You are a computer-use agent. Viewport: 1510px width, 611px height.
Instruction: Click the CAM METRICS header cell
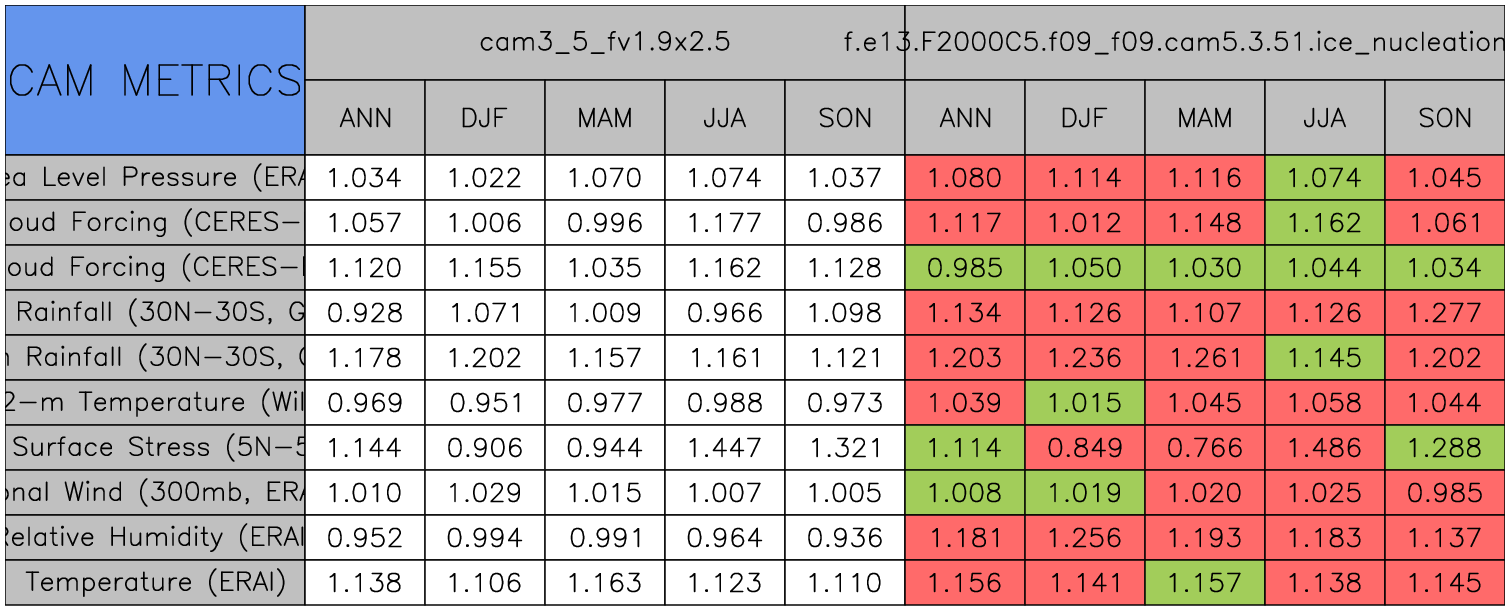(154, 80)
